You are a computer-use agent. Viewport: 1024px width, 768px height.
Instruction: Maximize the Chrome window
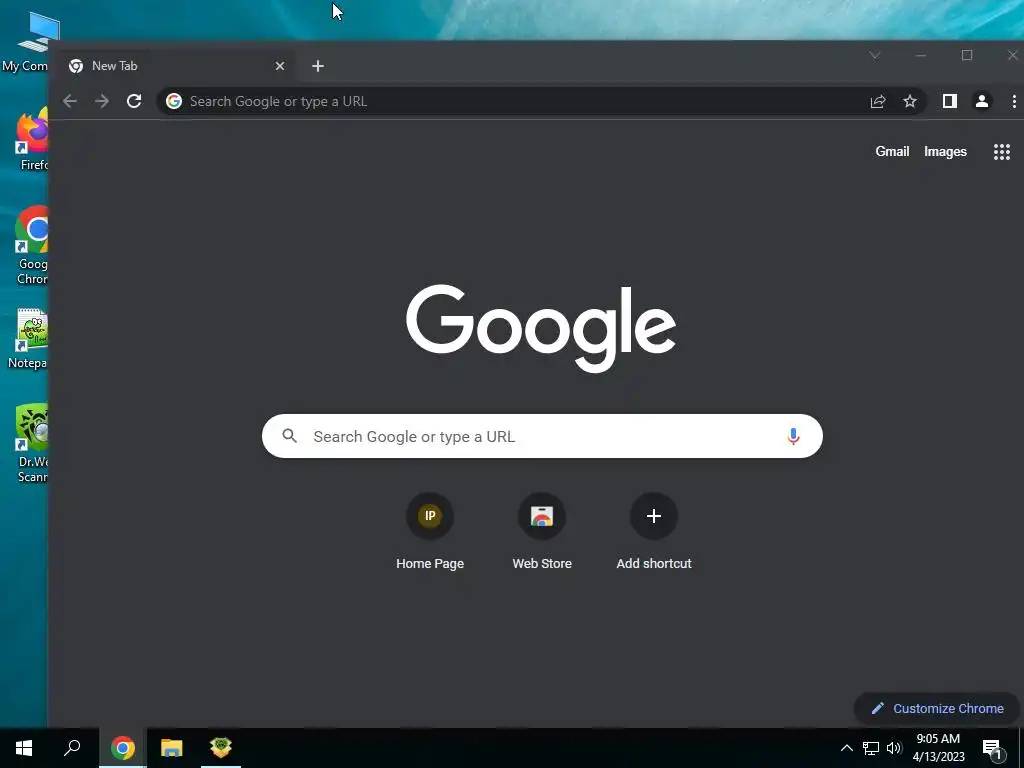pyautogui.click(x=967, y=56)
